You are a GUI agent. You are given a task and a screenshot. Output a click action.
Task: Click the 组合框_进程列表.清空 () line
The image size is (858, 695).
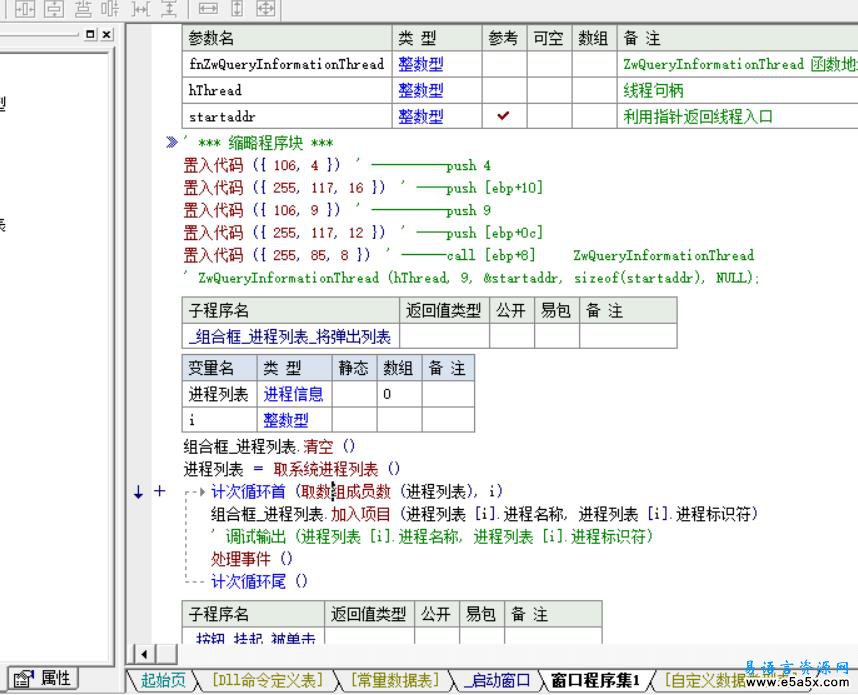pos(269,447)
